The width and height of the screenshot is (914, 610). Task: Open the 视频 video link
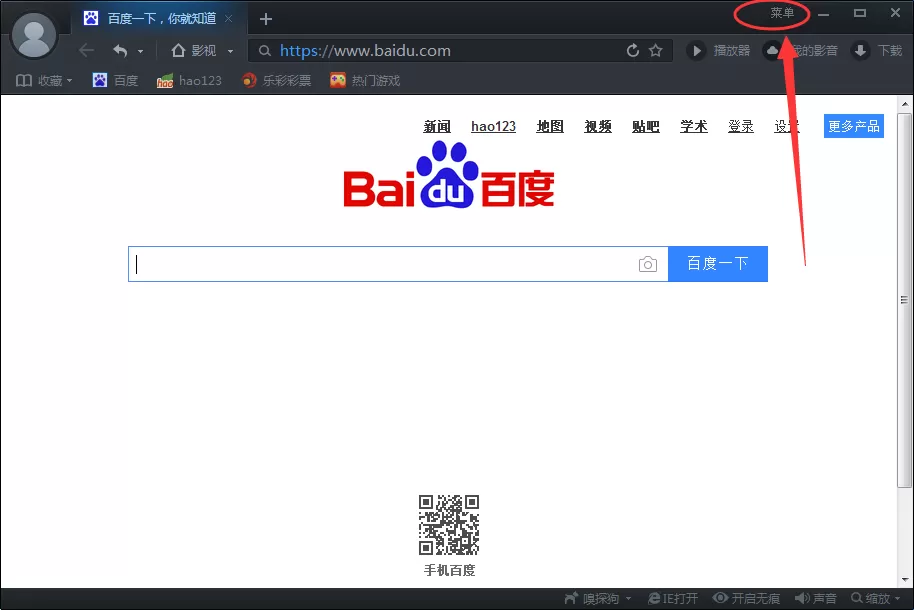point(598,126)
